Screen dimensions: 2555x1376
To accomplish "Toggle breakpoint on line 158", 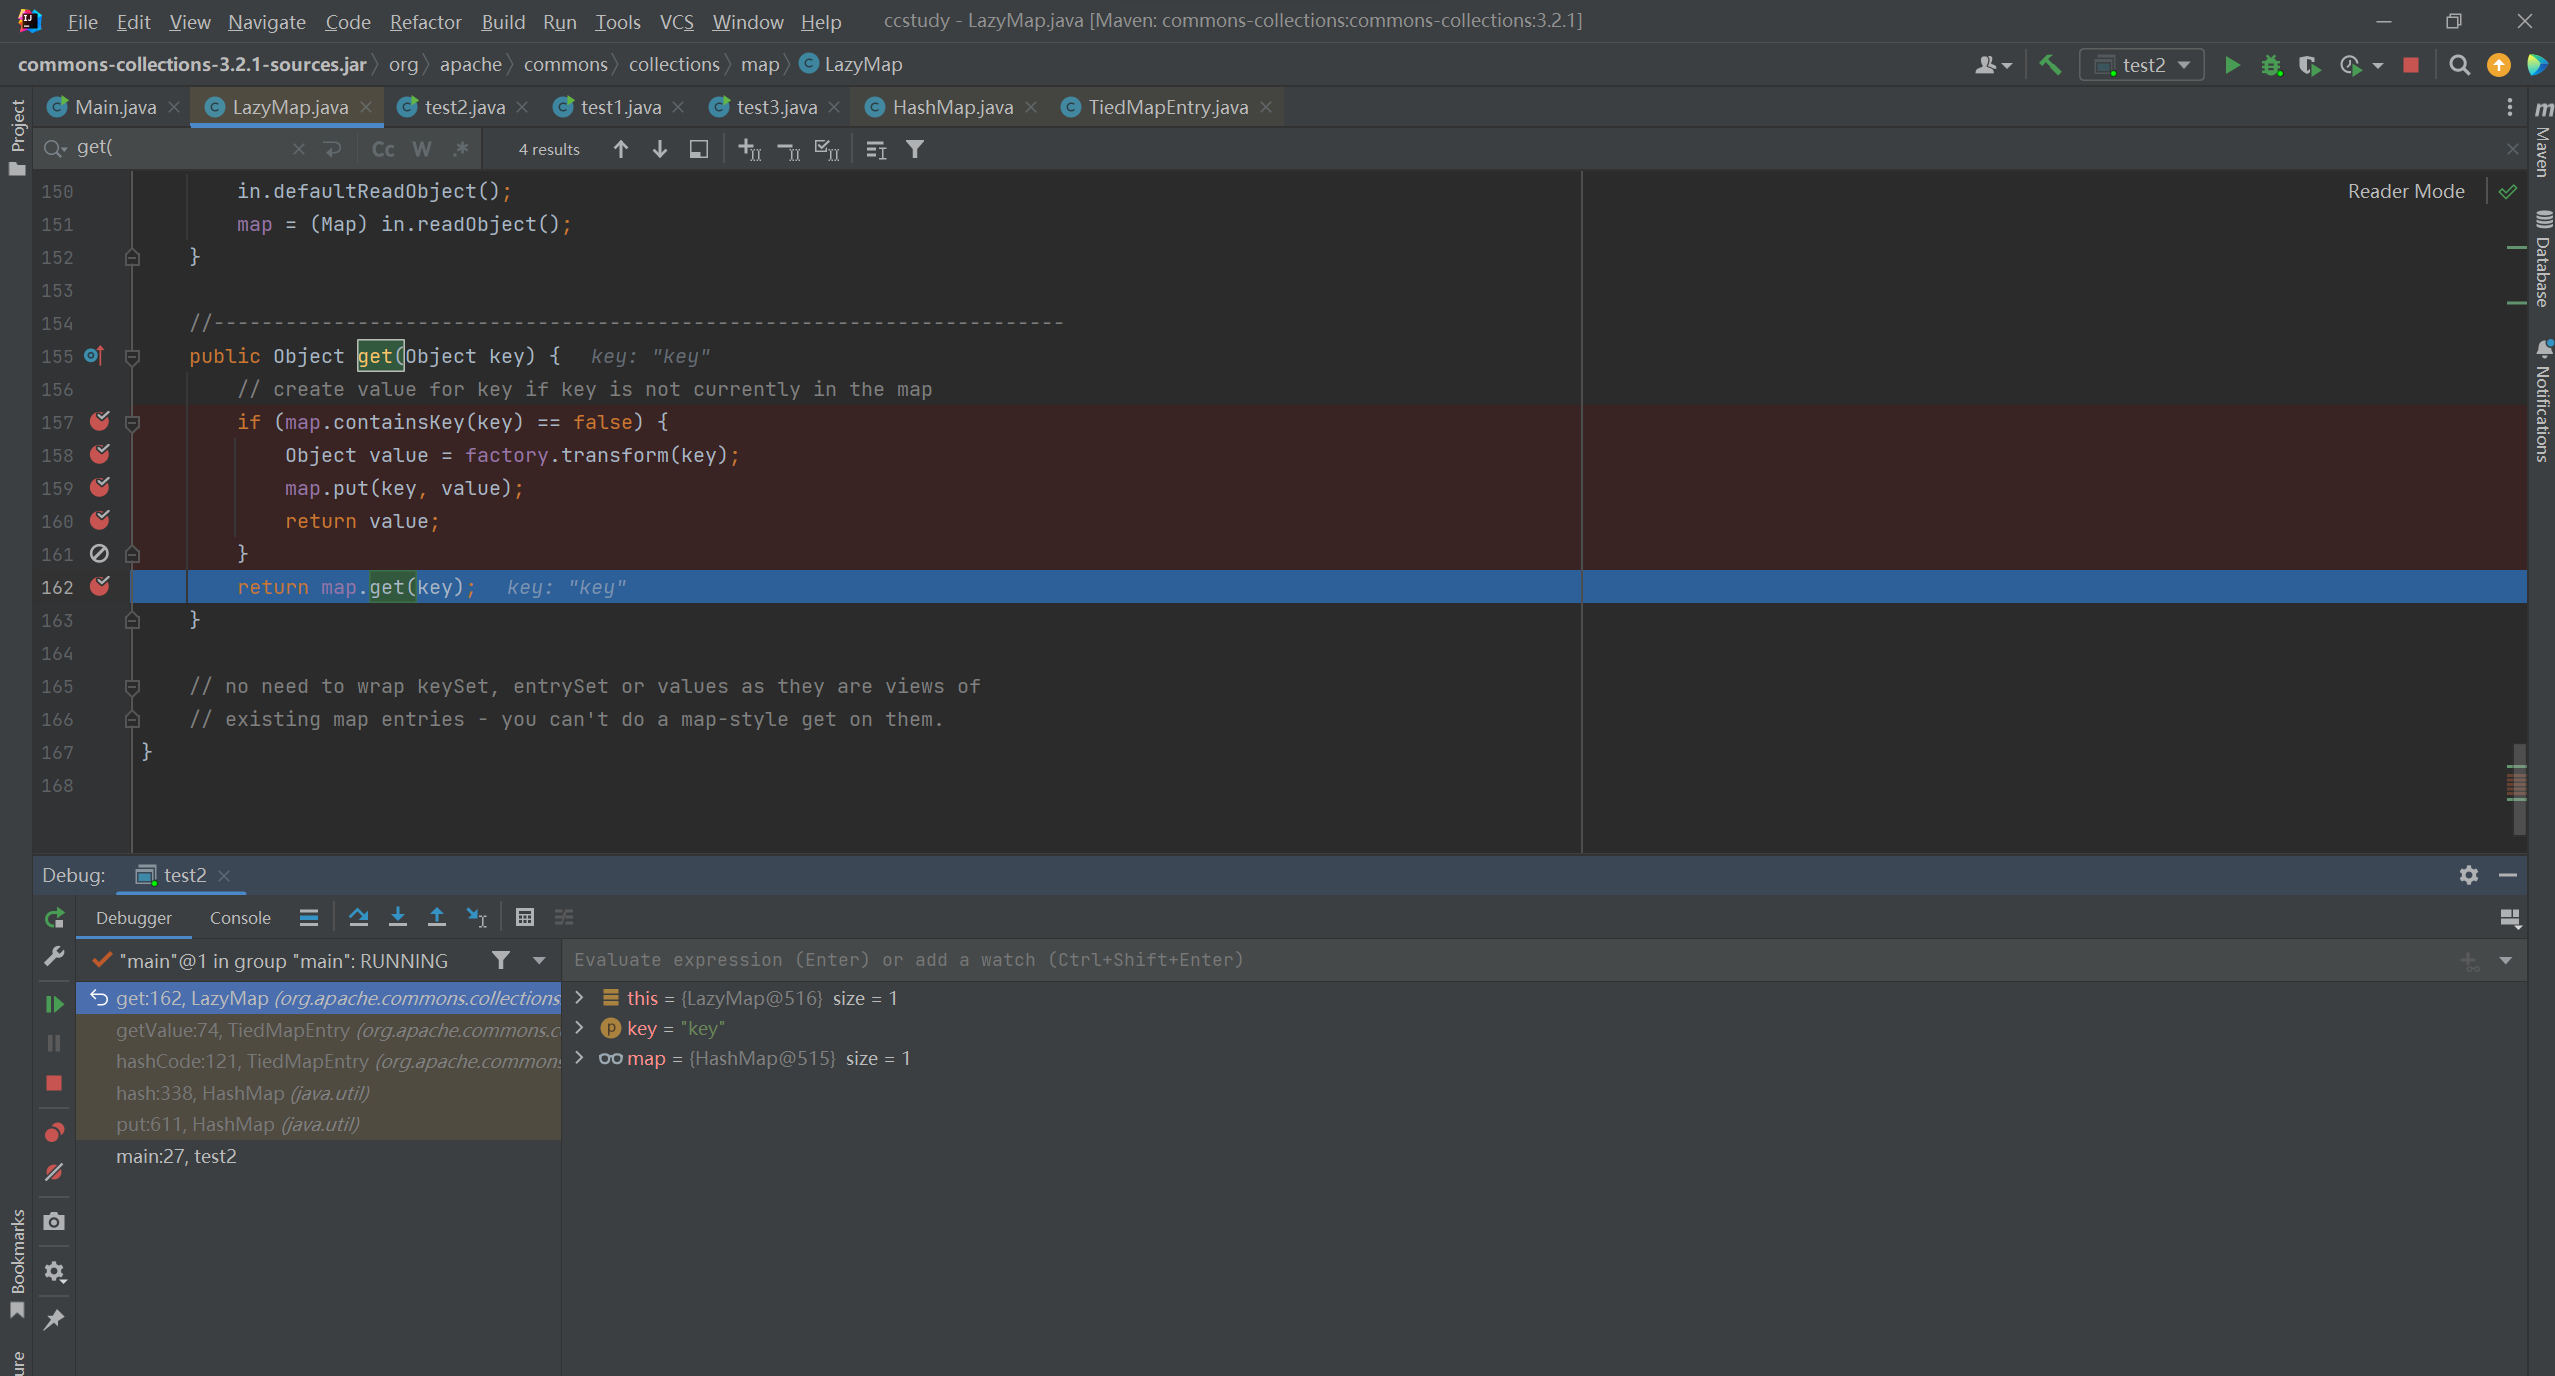I will tap(100, 454).
